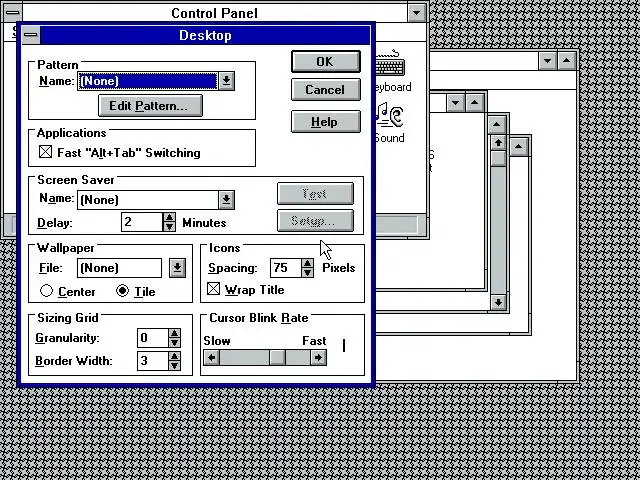The width and height of the screenshot is (640, 480).
Task: Increase Granularity with up arrow
Action: click(175, 333)
